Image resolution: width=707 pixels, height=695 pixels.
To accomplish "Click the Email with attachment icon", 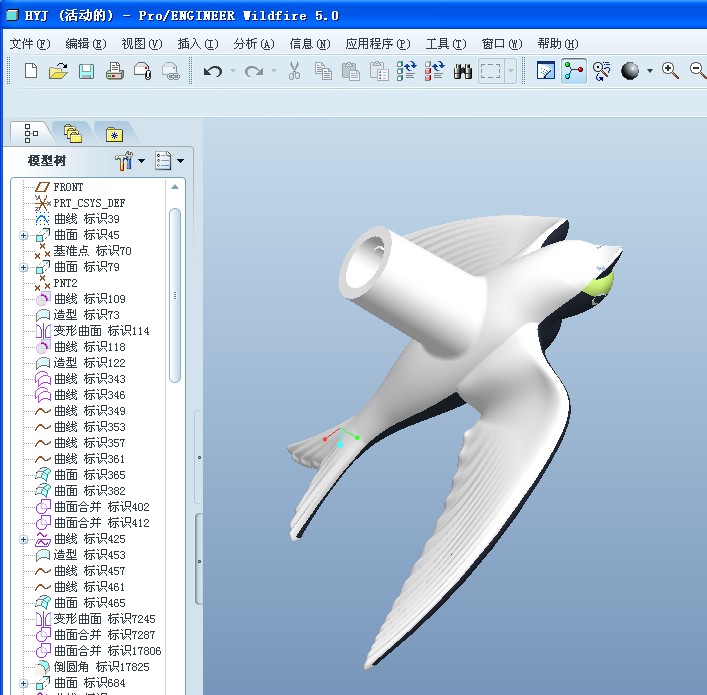I will click(142, 71).
